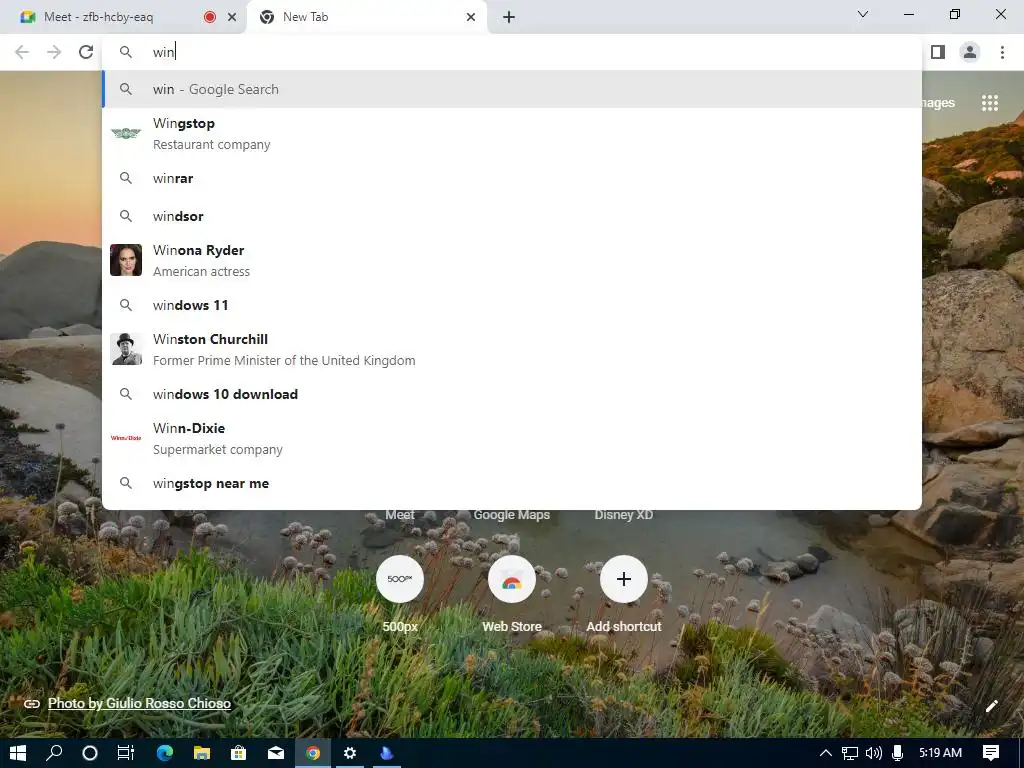The width and height of the screenshot is (1024, 768).
Task: Open Windows taskbar search
Action: tap(54, 753)
